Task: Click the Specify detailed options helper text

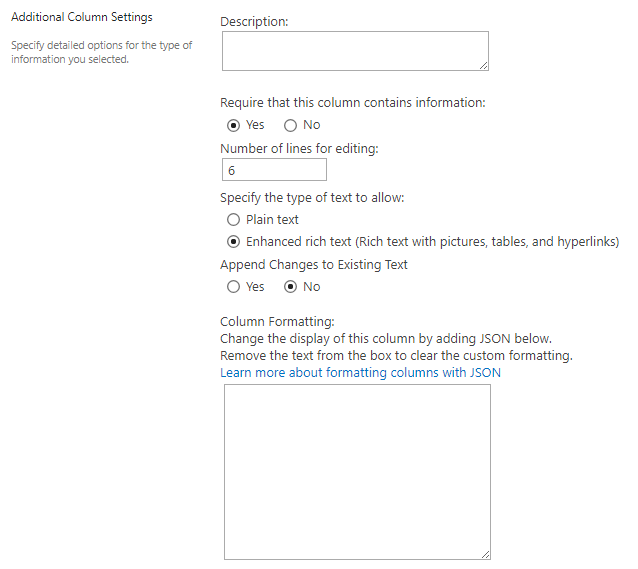Action: tap(101, 52)
